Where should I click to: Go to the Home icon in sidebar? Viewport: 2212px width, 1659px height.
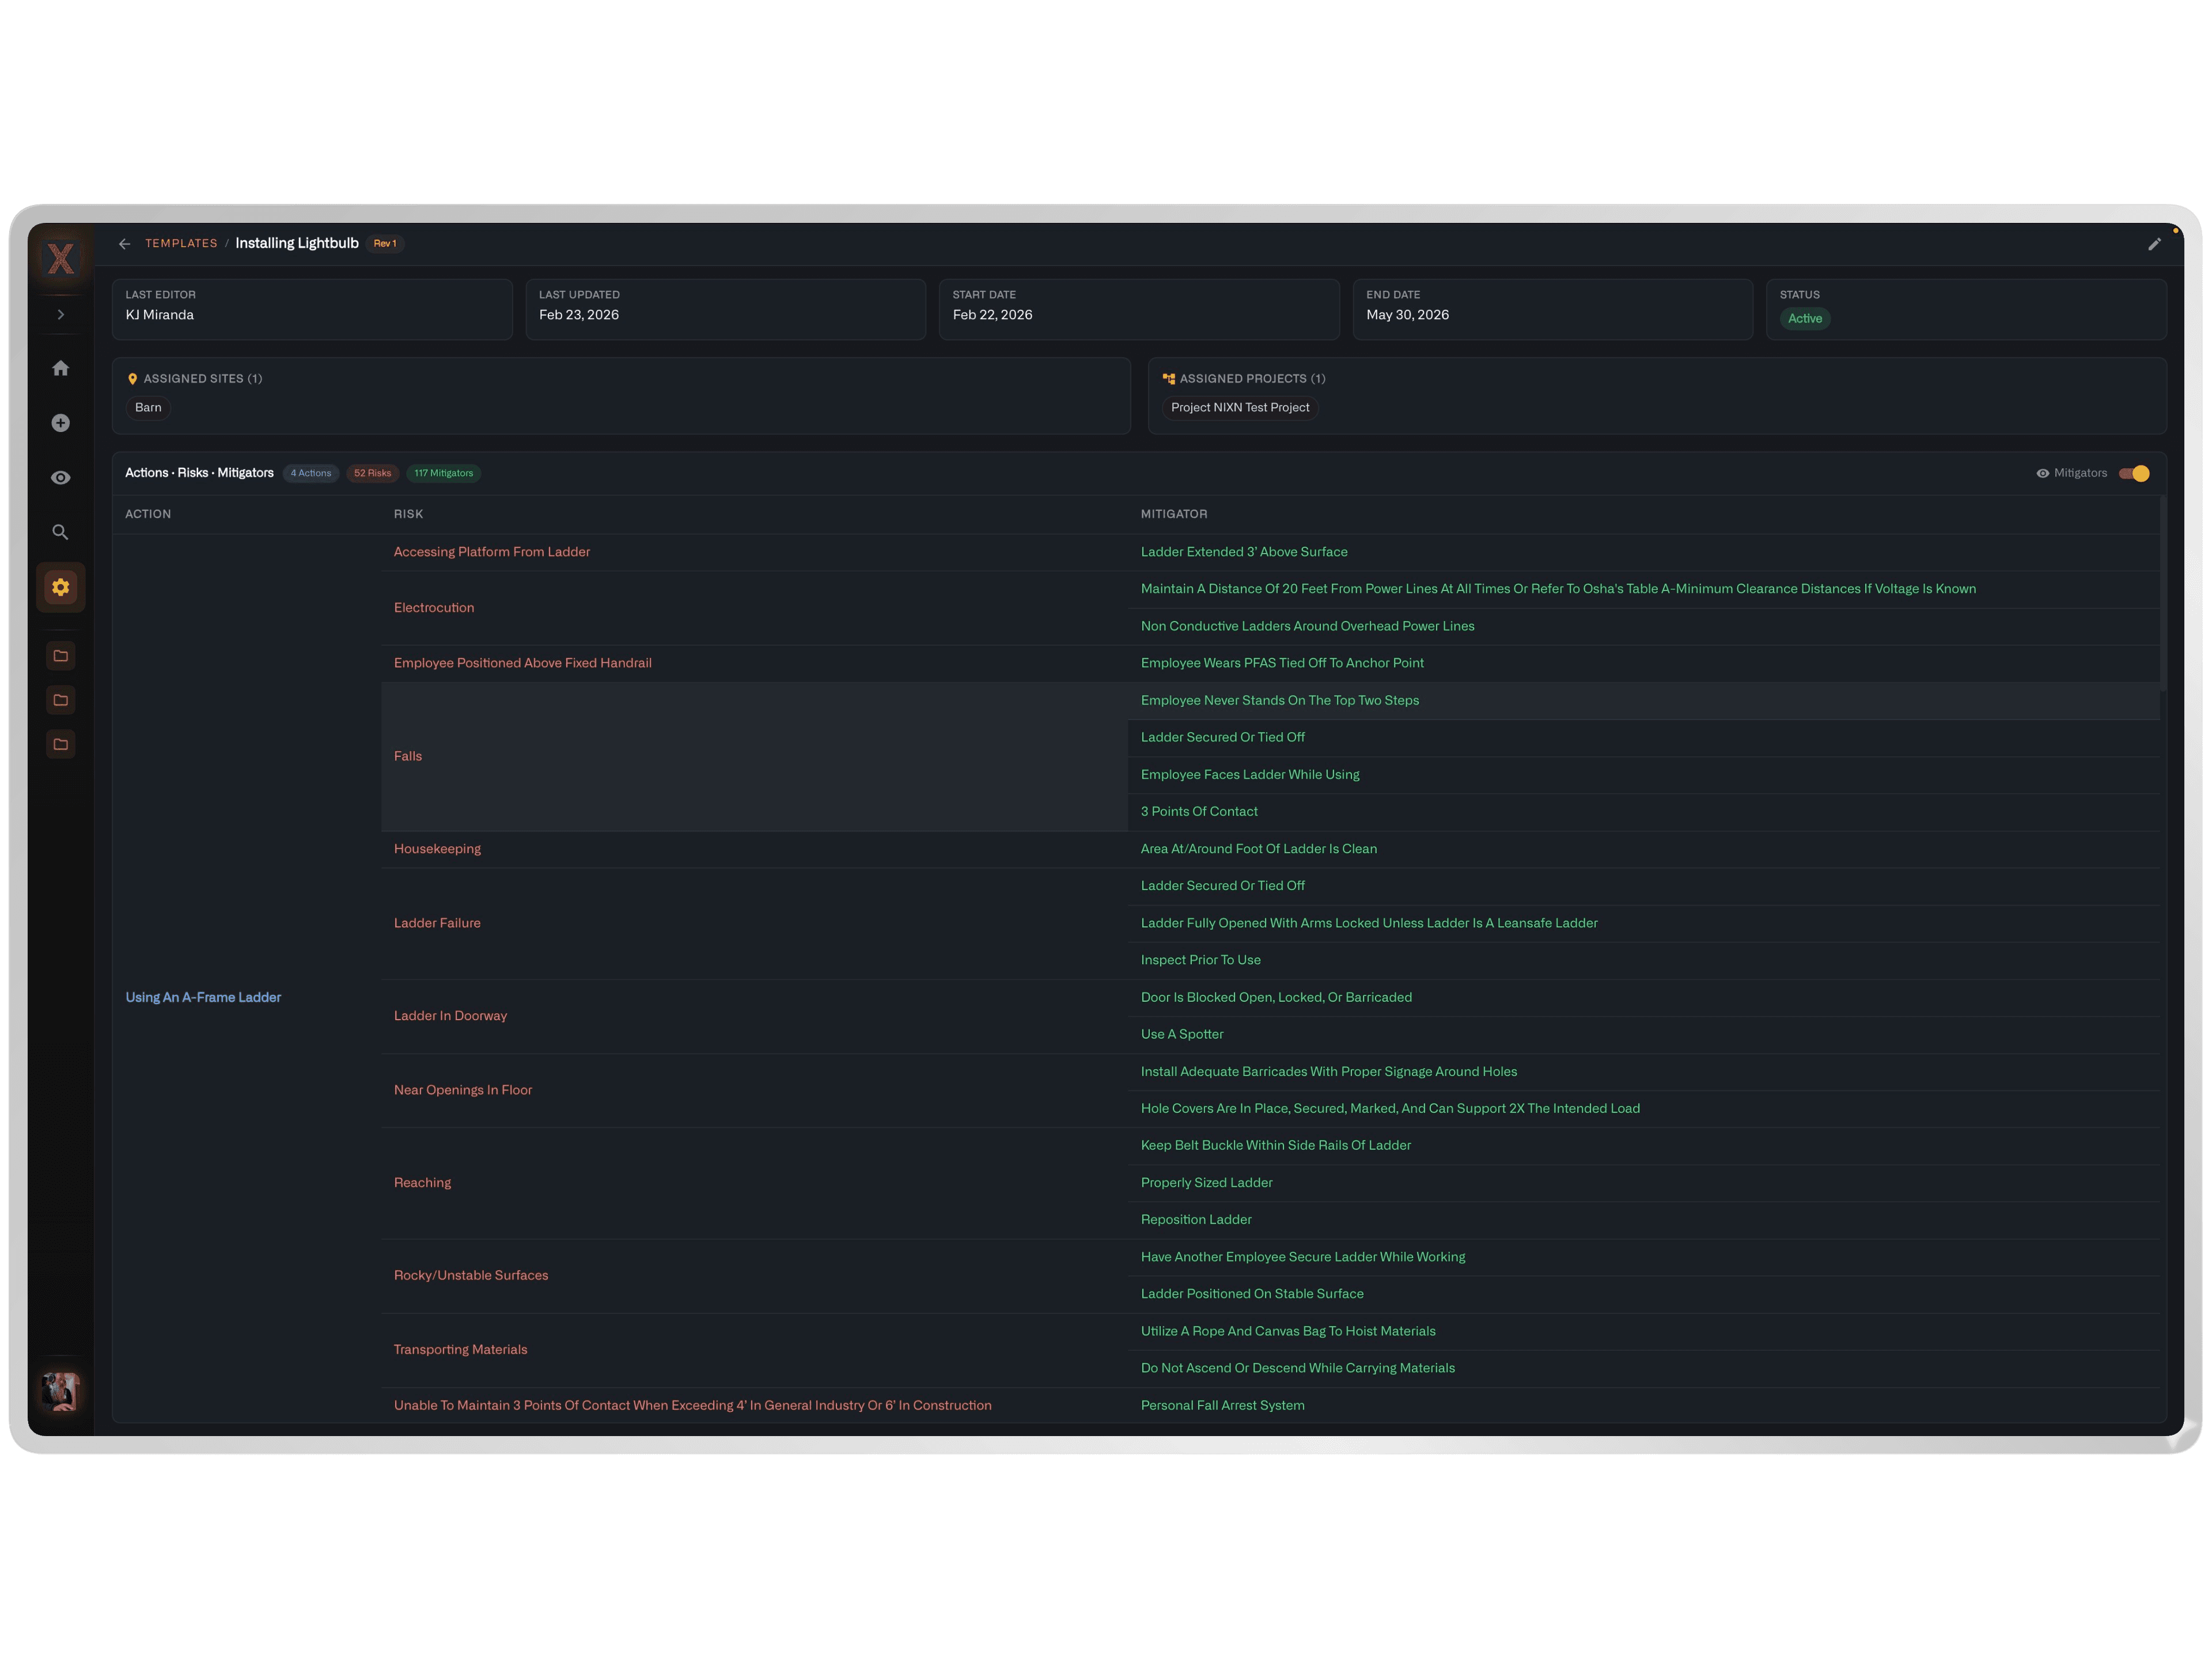pyautogui.click(x=61, y=368)
